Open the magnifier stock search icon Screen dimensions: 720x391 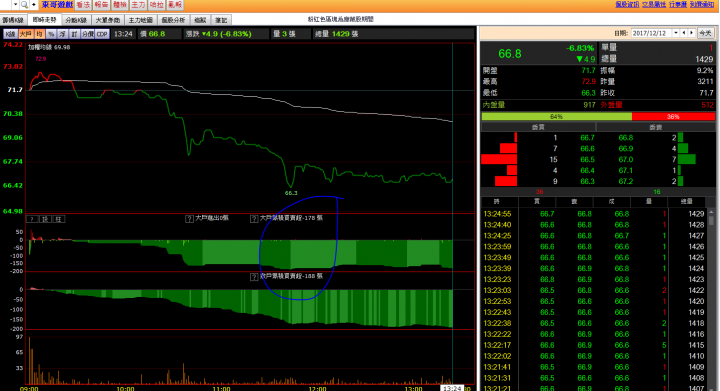coord(24,5)
